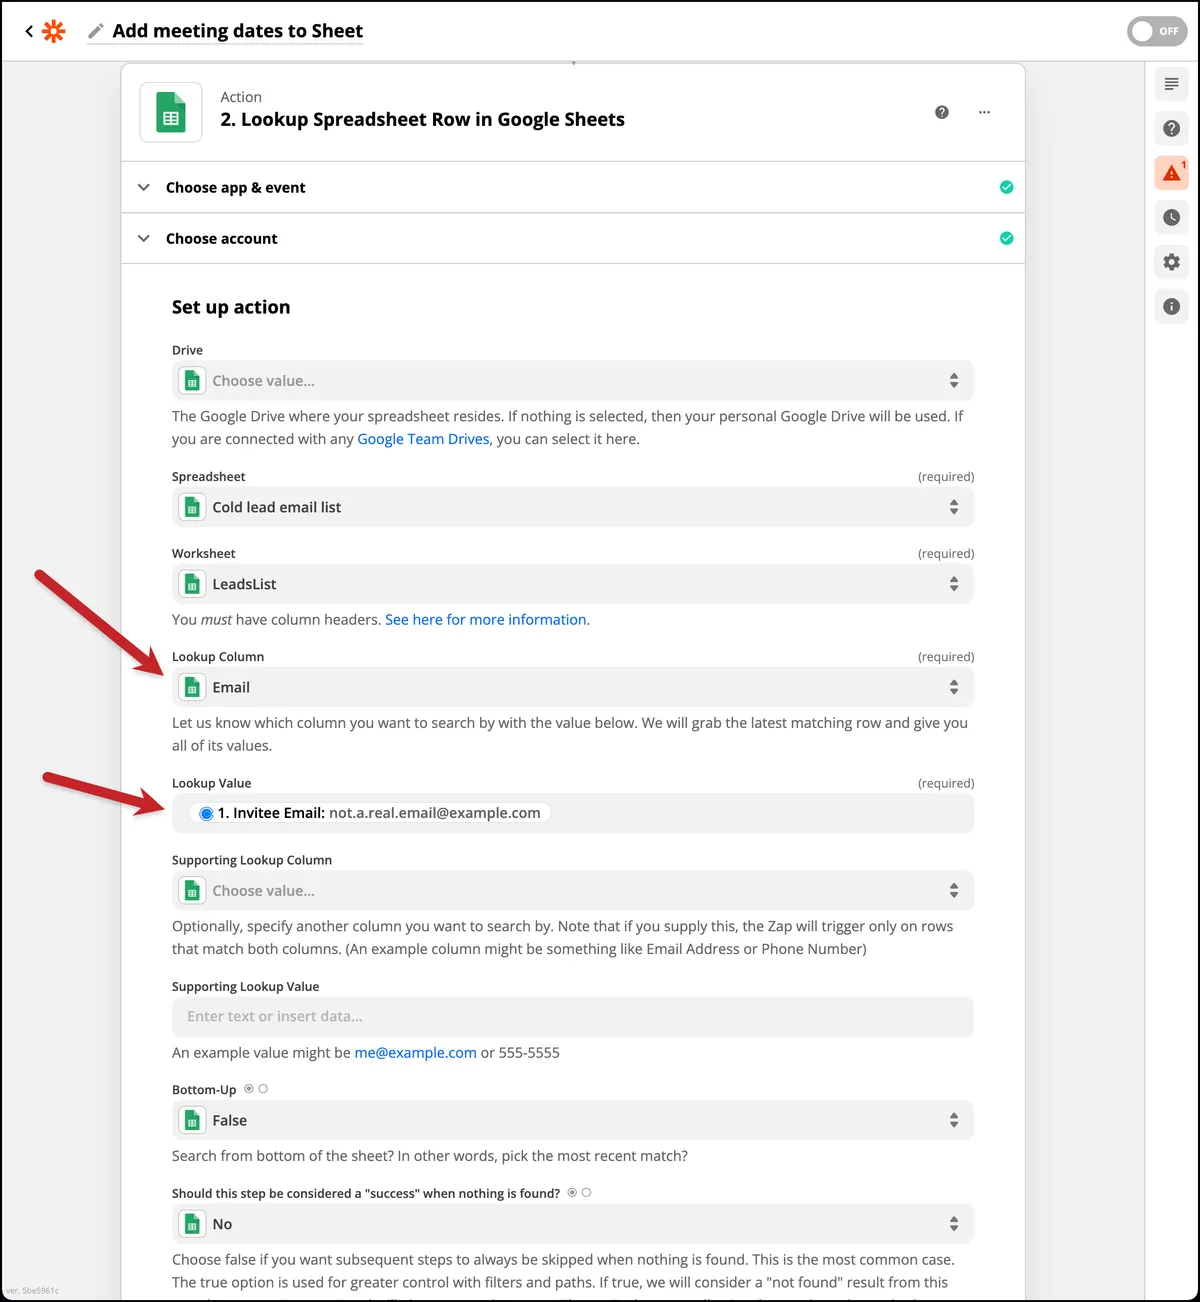This screenshot has width=1200, height=1302.
Task: Open the settings gear sidebar icon
Action: click(x=1172, y=262)
